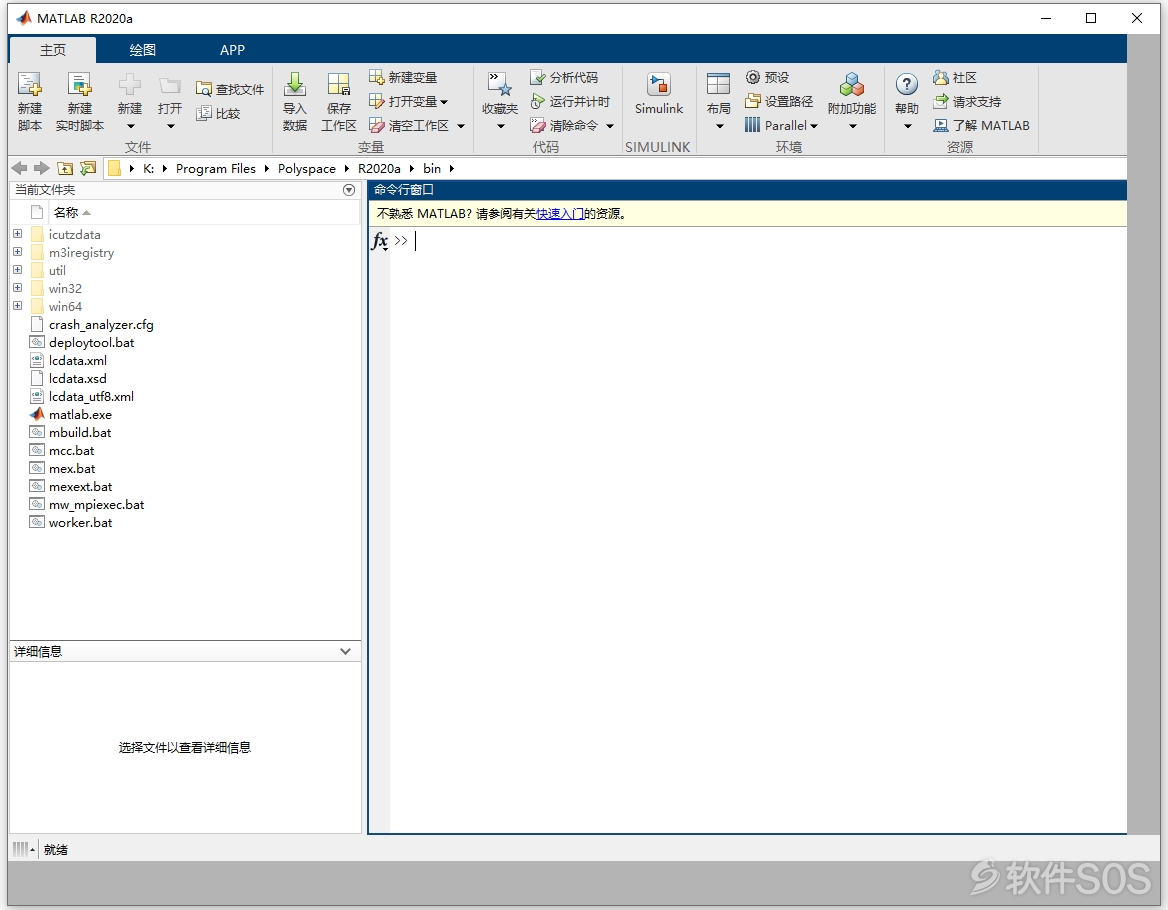This screenshot has width=1168, height=910.
Task: Open the dropdown arrow under New (新建)
Action: (x=130, y=127)
